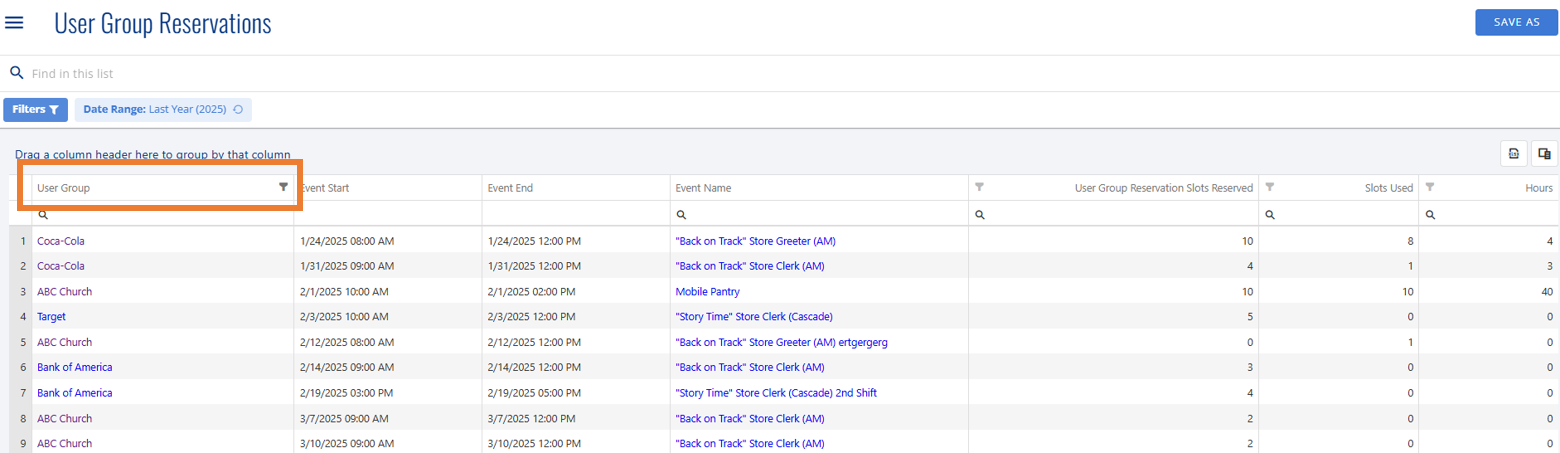1560x453 pixels.
Task: Open "Back on Track" Store Clerk (AM) event in row 8
Action: click(x=750, y=418)
